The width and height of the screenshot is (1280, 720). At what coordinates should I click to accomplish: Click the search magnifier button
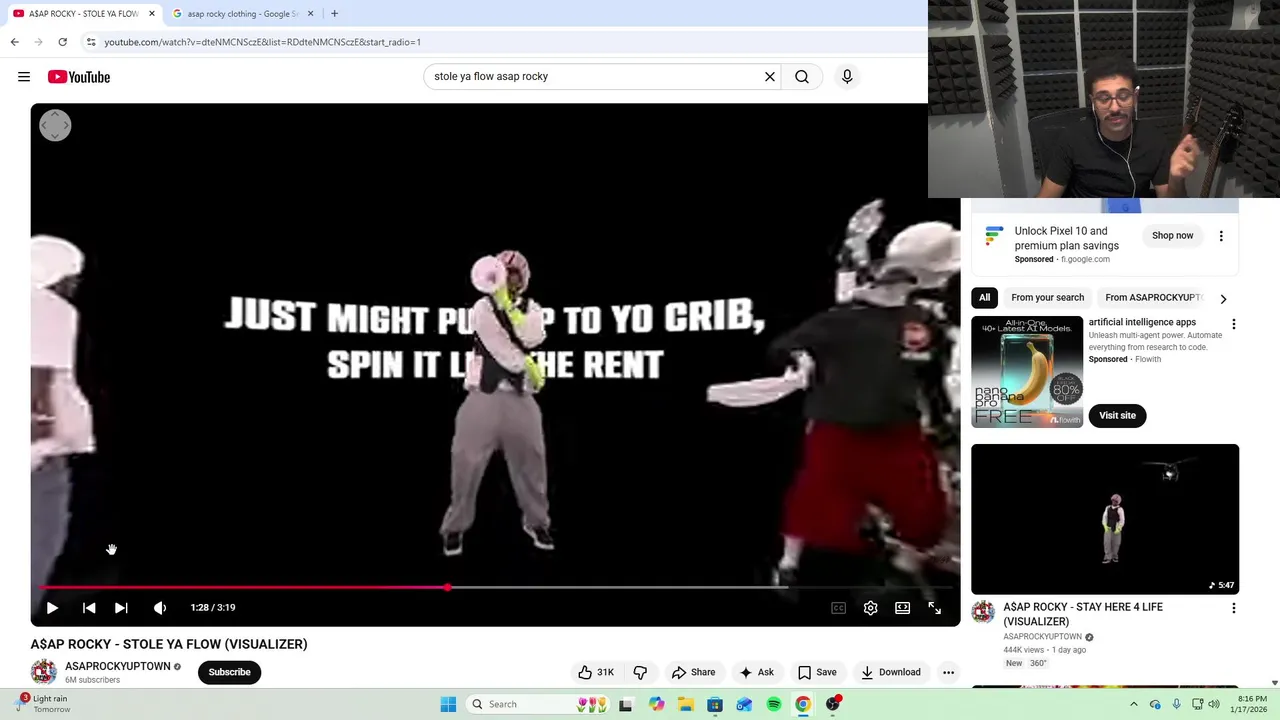click(x=802, y=77)
